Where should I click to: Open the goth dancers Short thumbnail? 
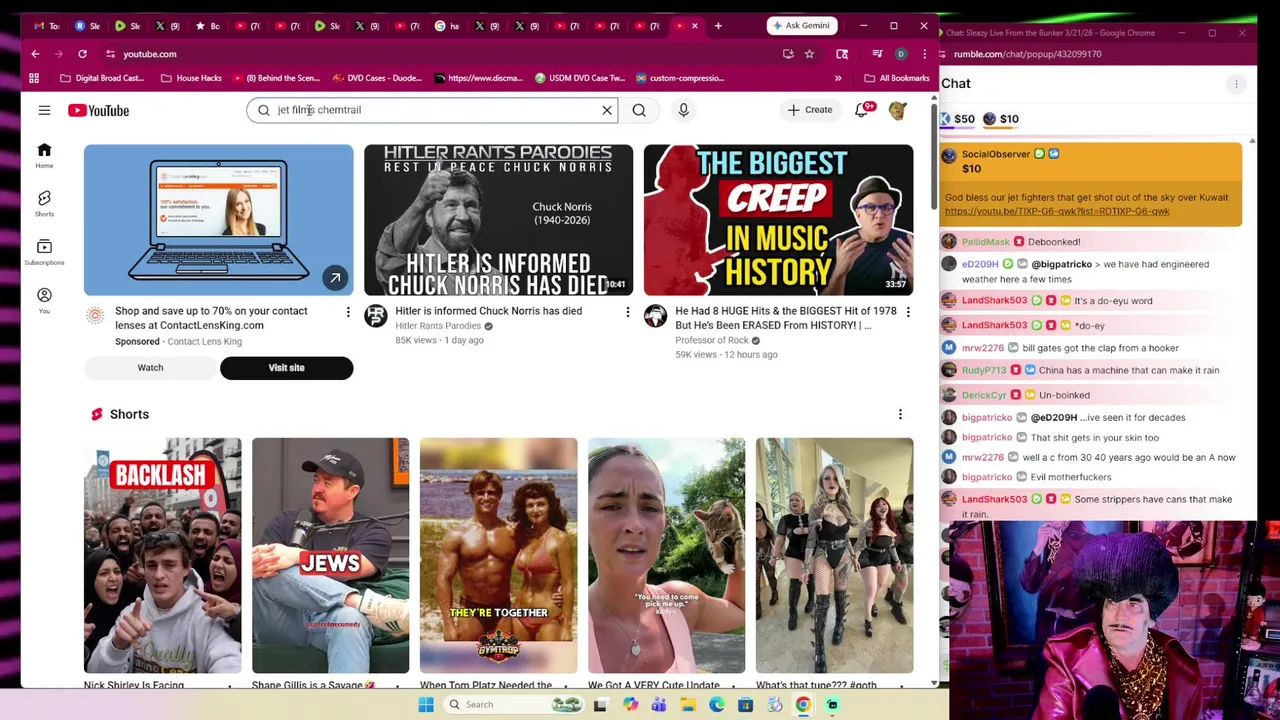pyautogui.click(x=834, y=555)
